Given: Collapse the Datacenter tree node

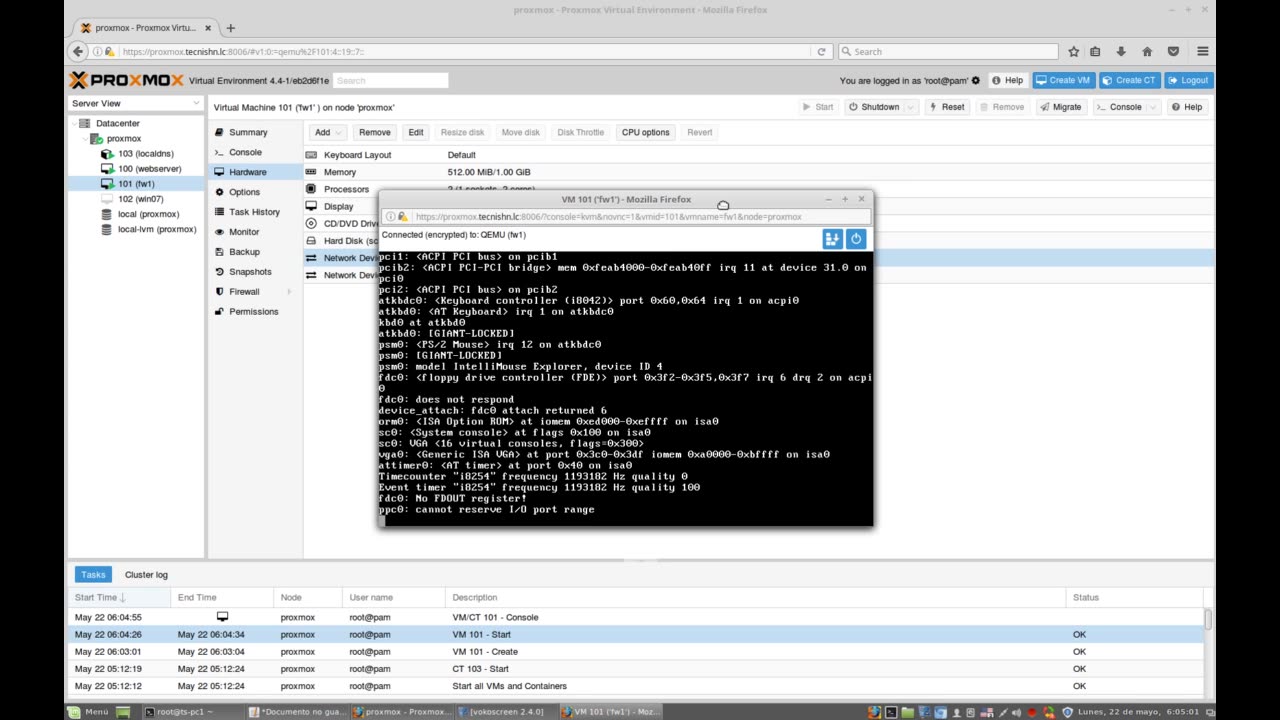Looking at the screenshot, I should (74, 123).
